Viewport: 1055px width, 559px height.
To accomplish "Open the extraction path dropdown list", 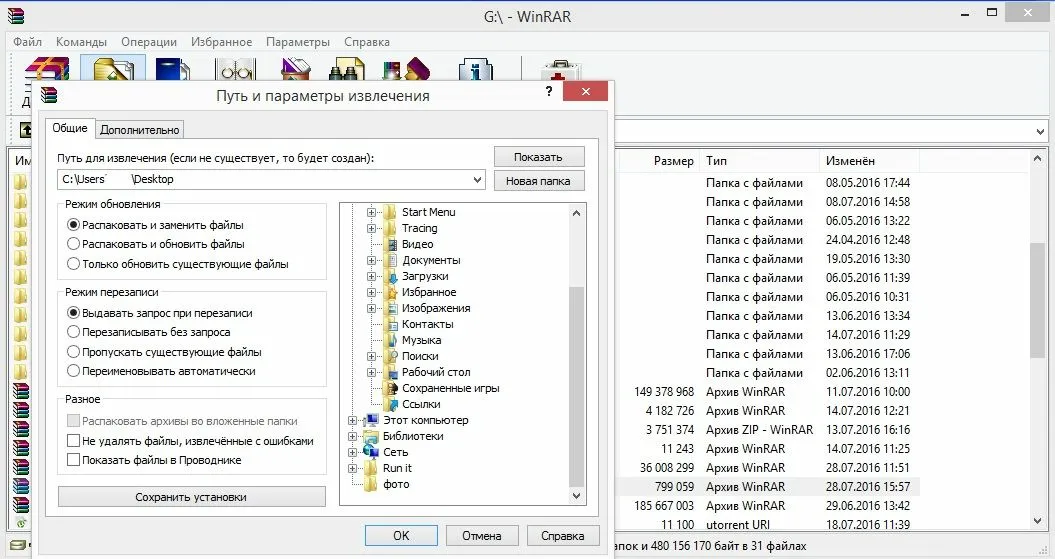I will [477, 180].
